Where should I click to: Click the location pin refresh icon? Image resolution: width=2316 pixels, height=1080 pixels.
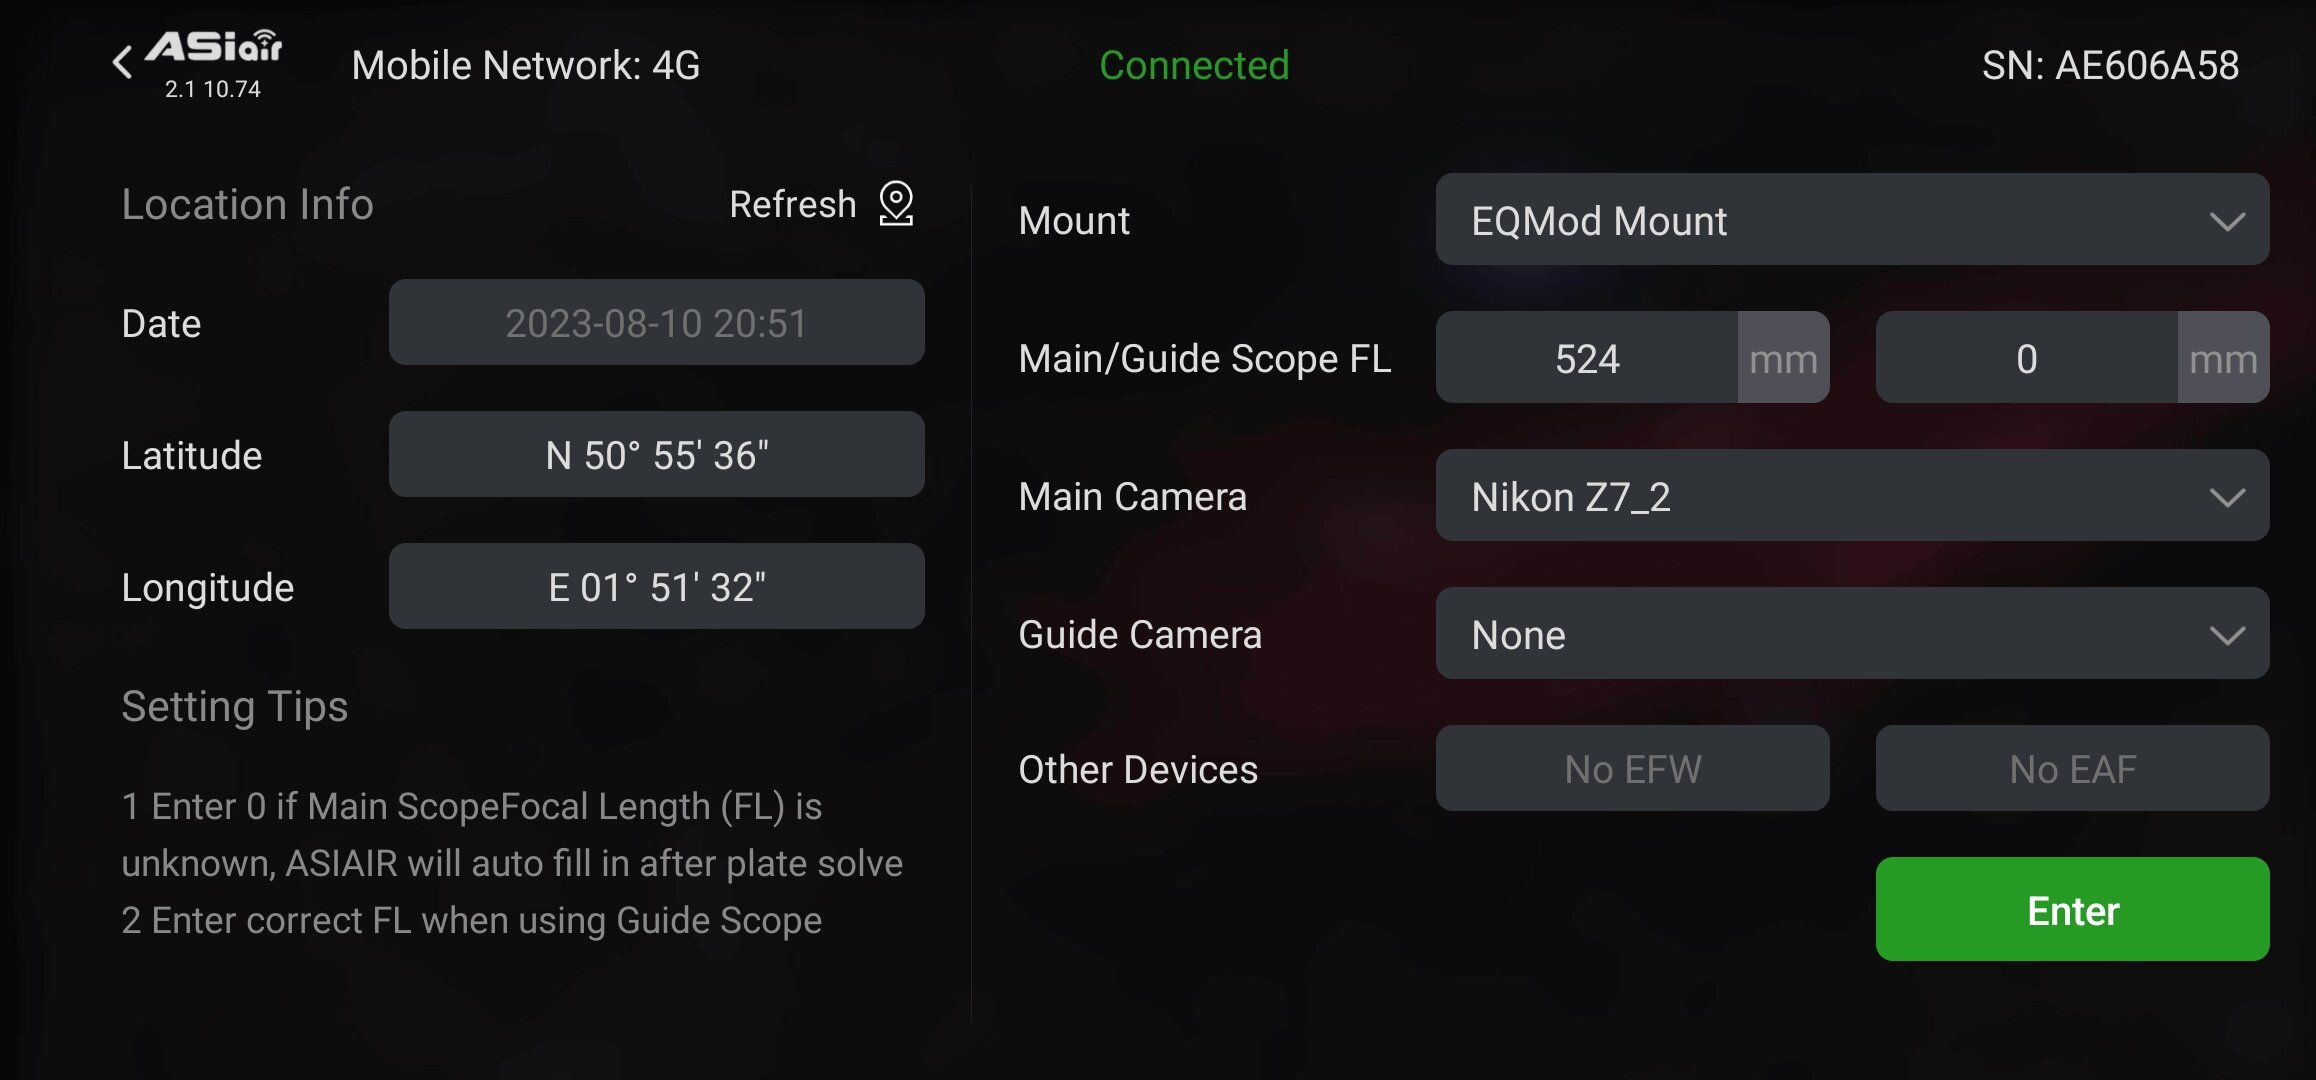coord(896,204)
